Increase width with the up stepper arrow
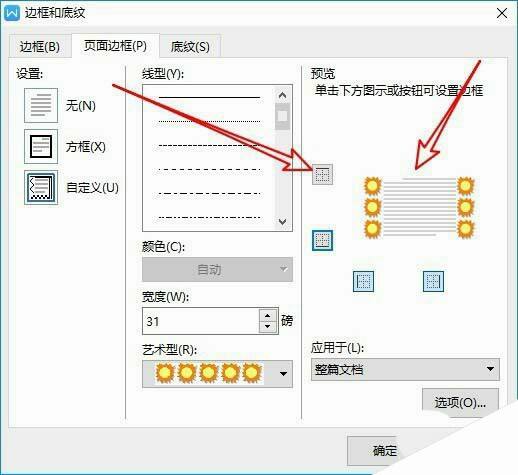This screenshot has height=475, width=518. [268, 315]
